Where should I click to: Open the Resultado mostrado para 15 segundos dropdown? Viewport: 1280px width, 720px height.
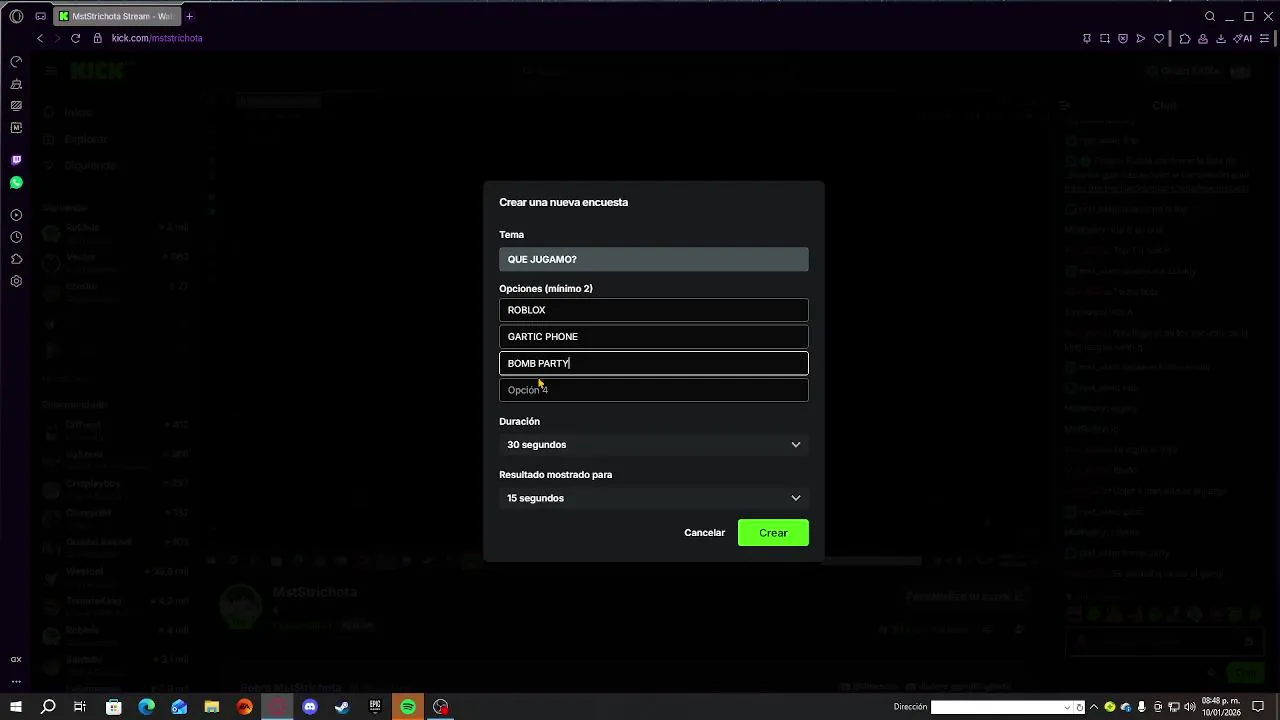pyautogui.click(x=654, y=498)
